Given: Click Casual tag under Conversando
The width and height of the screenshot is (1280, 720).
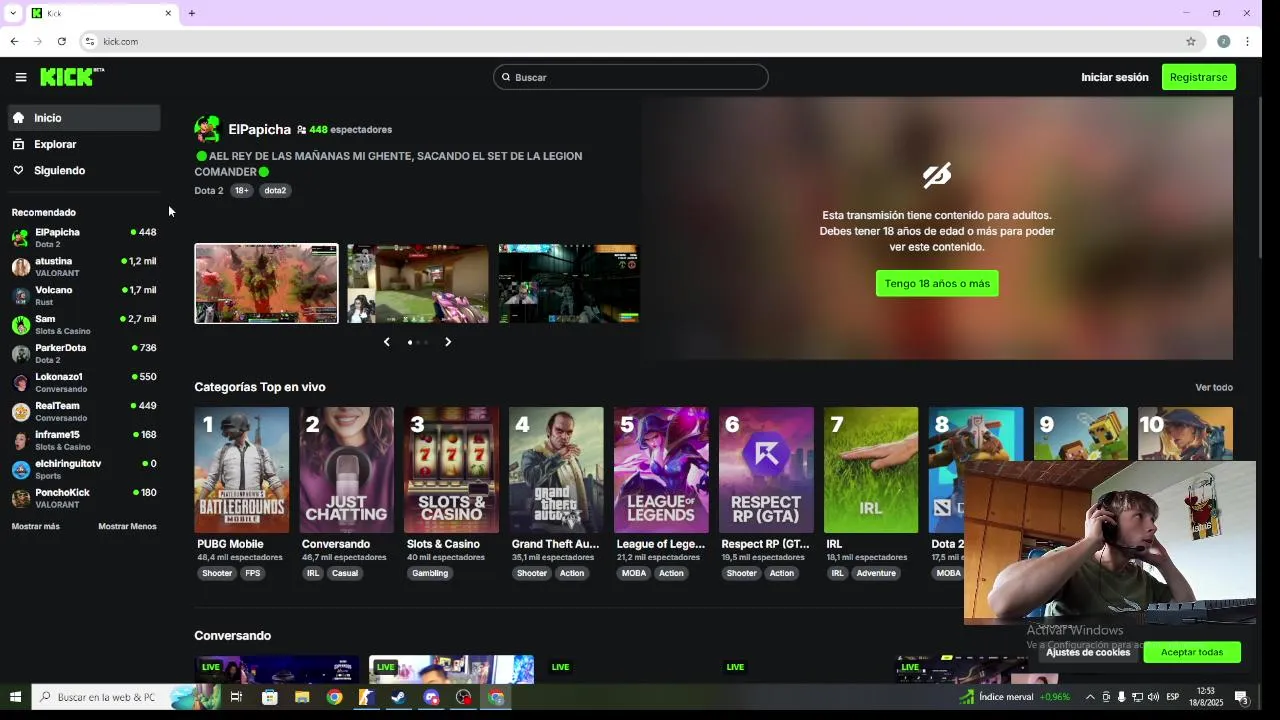Looking at the screenshot, I should coord(345,573).
